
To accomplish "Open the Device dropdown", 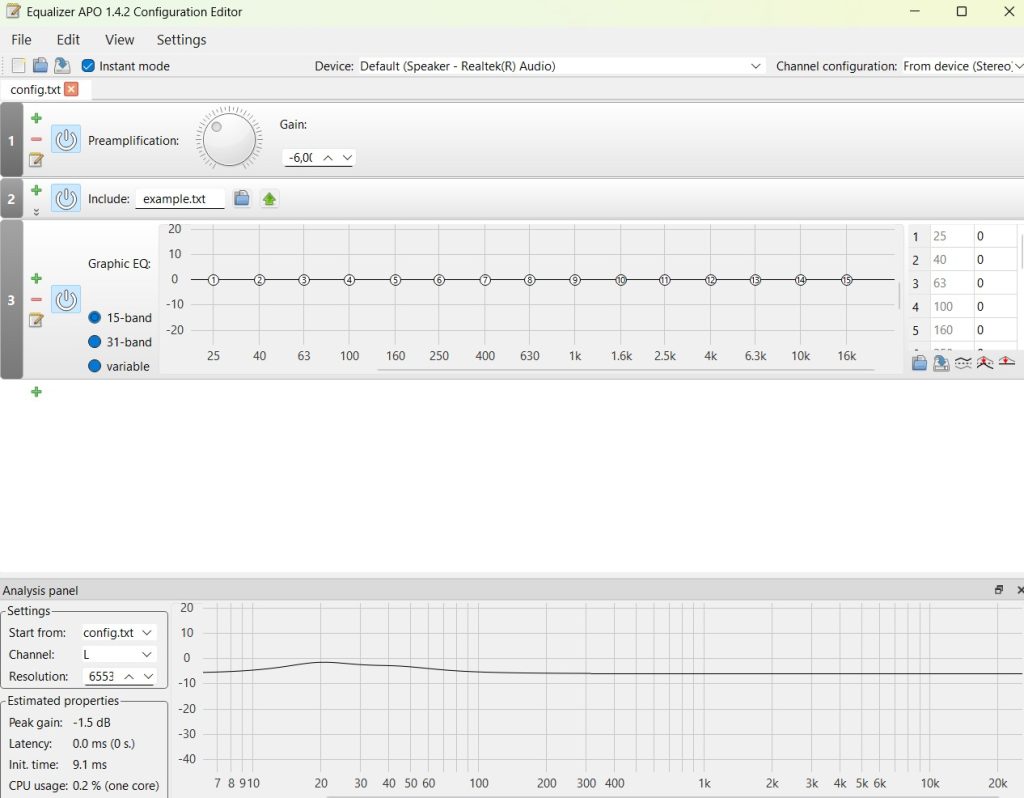I will 560,66.
